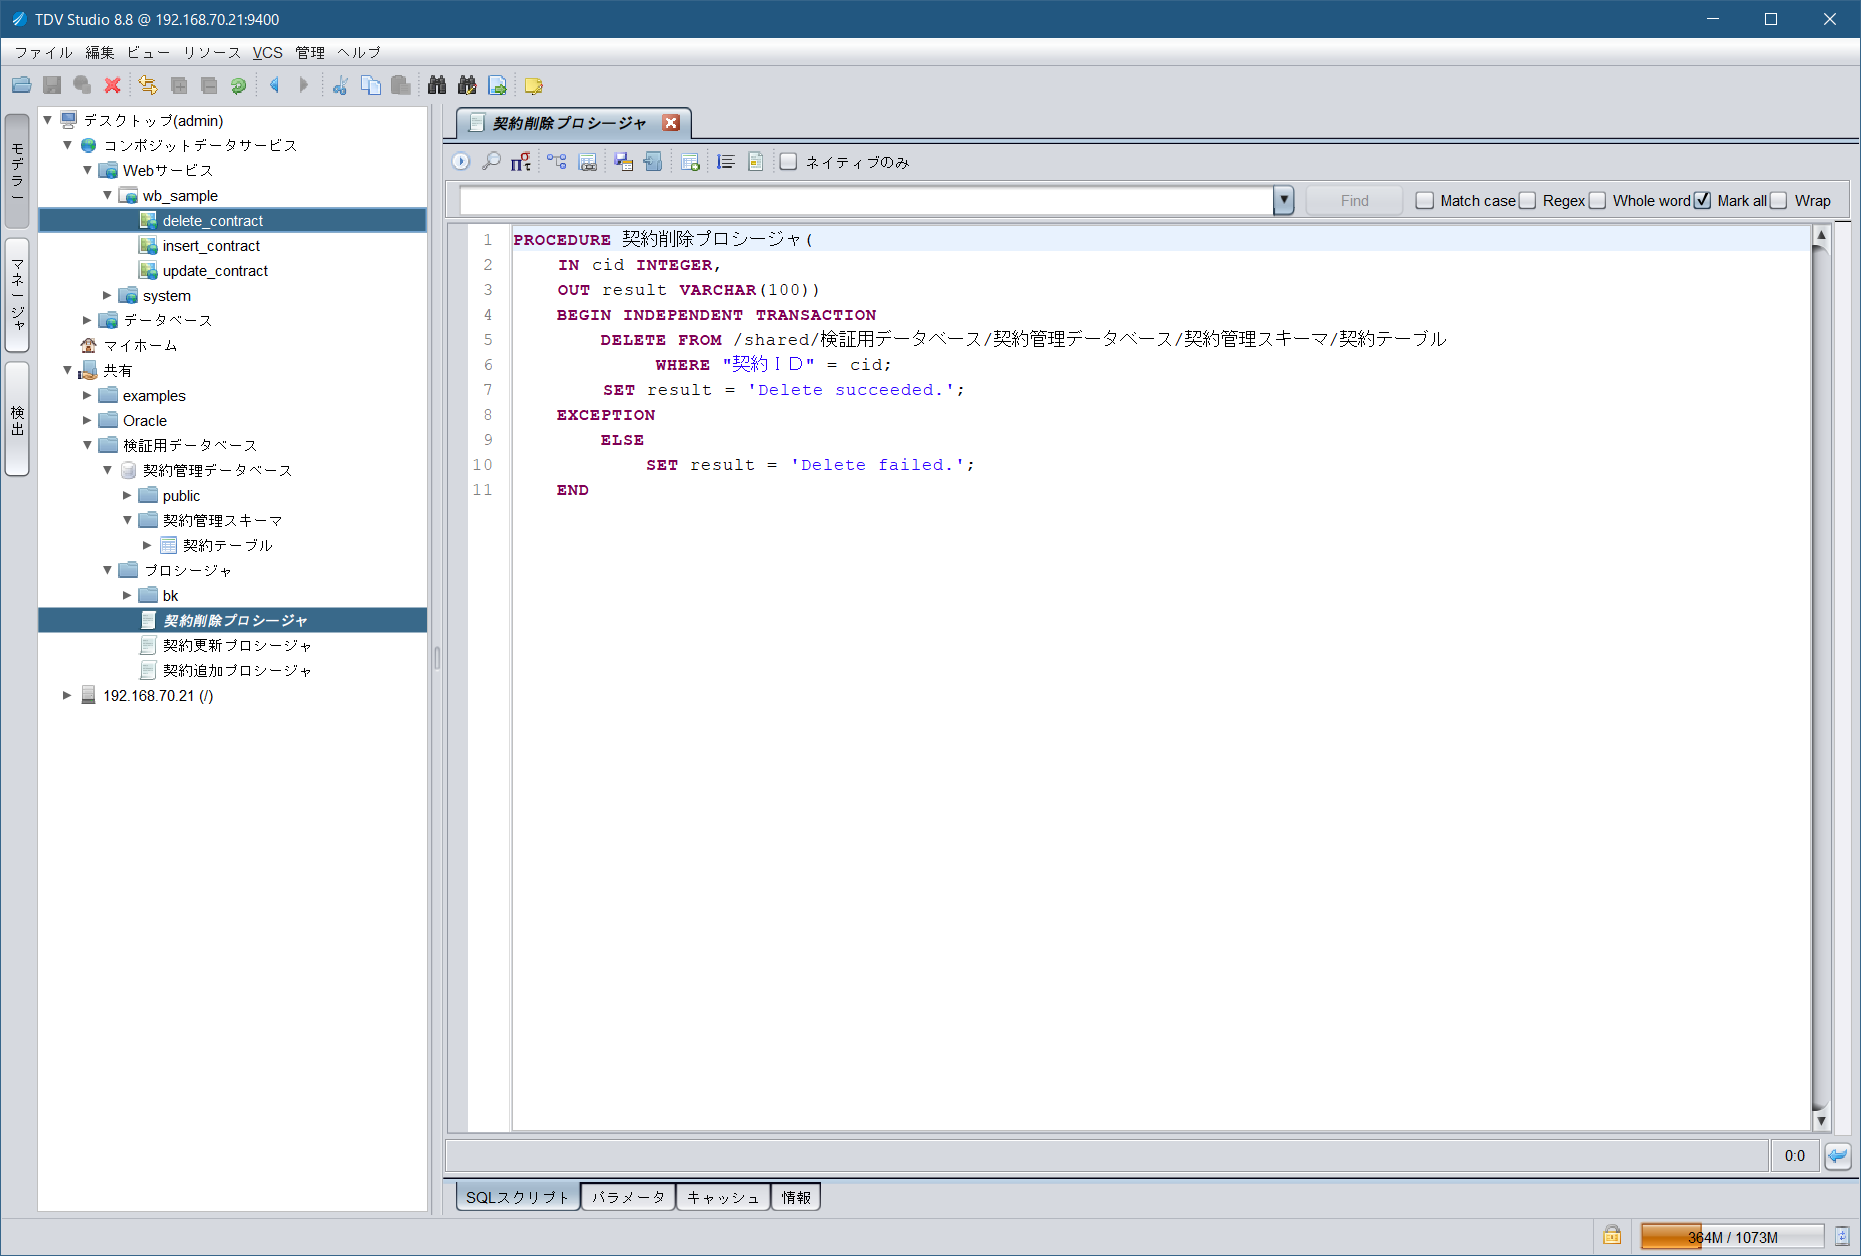The image size is (1861, 1256).
Task: Click the yellow sync arrows toolbar icon
Action: click(148, 86)
